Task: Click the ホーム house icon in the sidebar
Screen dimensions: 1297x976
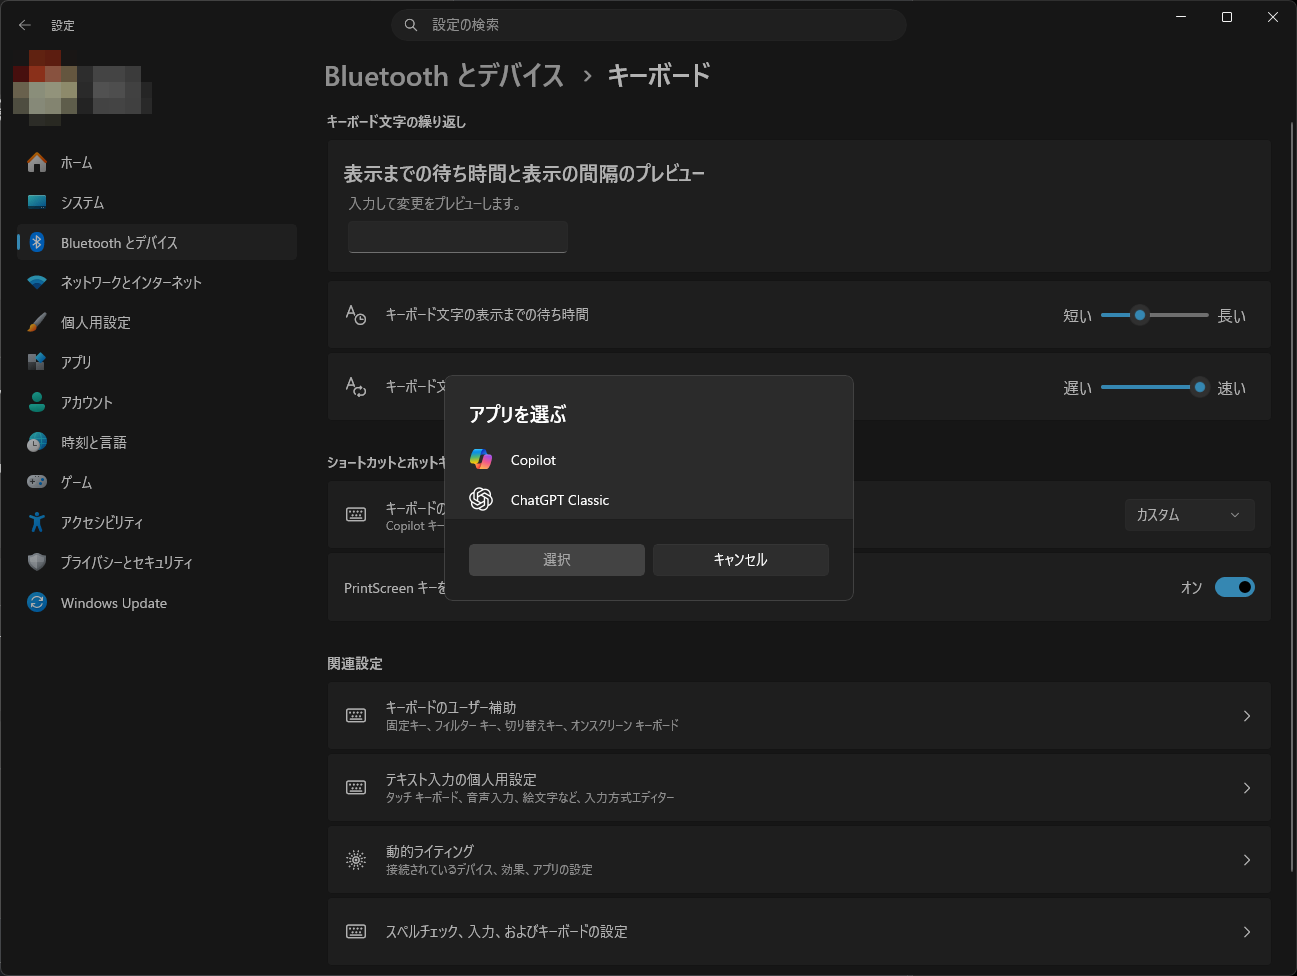Action: pyautogui.click(x=37, y=162)
